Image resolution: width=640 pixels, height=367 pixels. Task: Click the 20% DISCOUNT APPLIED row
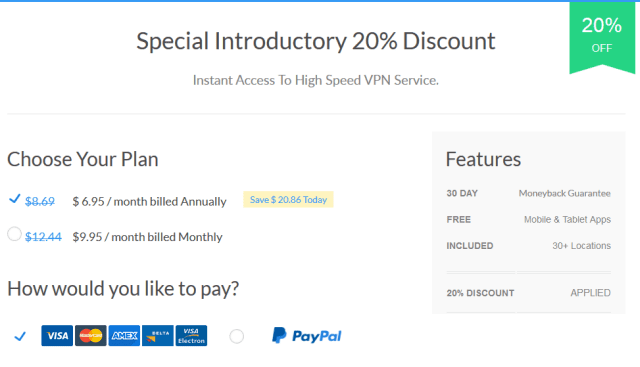(529, 293)
